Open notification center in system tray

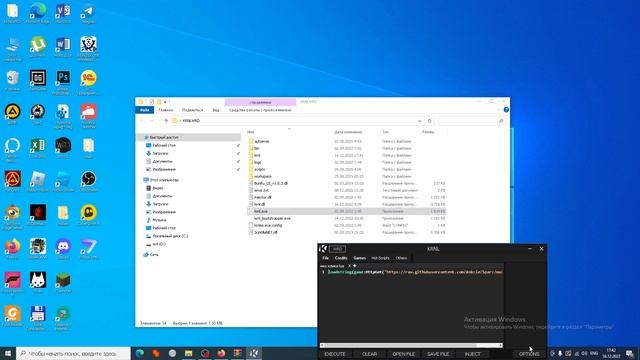tap(630, 353)
